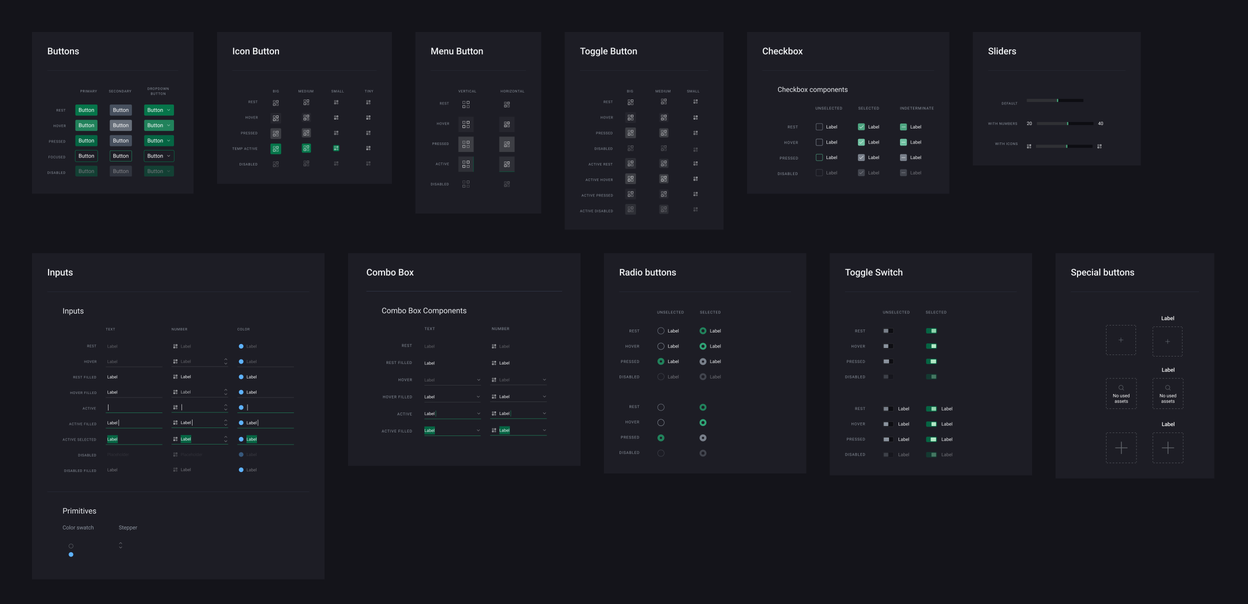Click the big rest icon button in the Icon Button panel
Image resolution: width=1248 pixels, height=604 pixels.
[x=276, y=102]
